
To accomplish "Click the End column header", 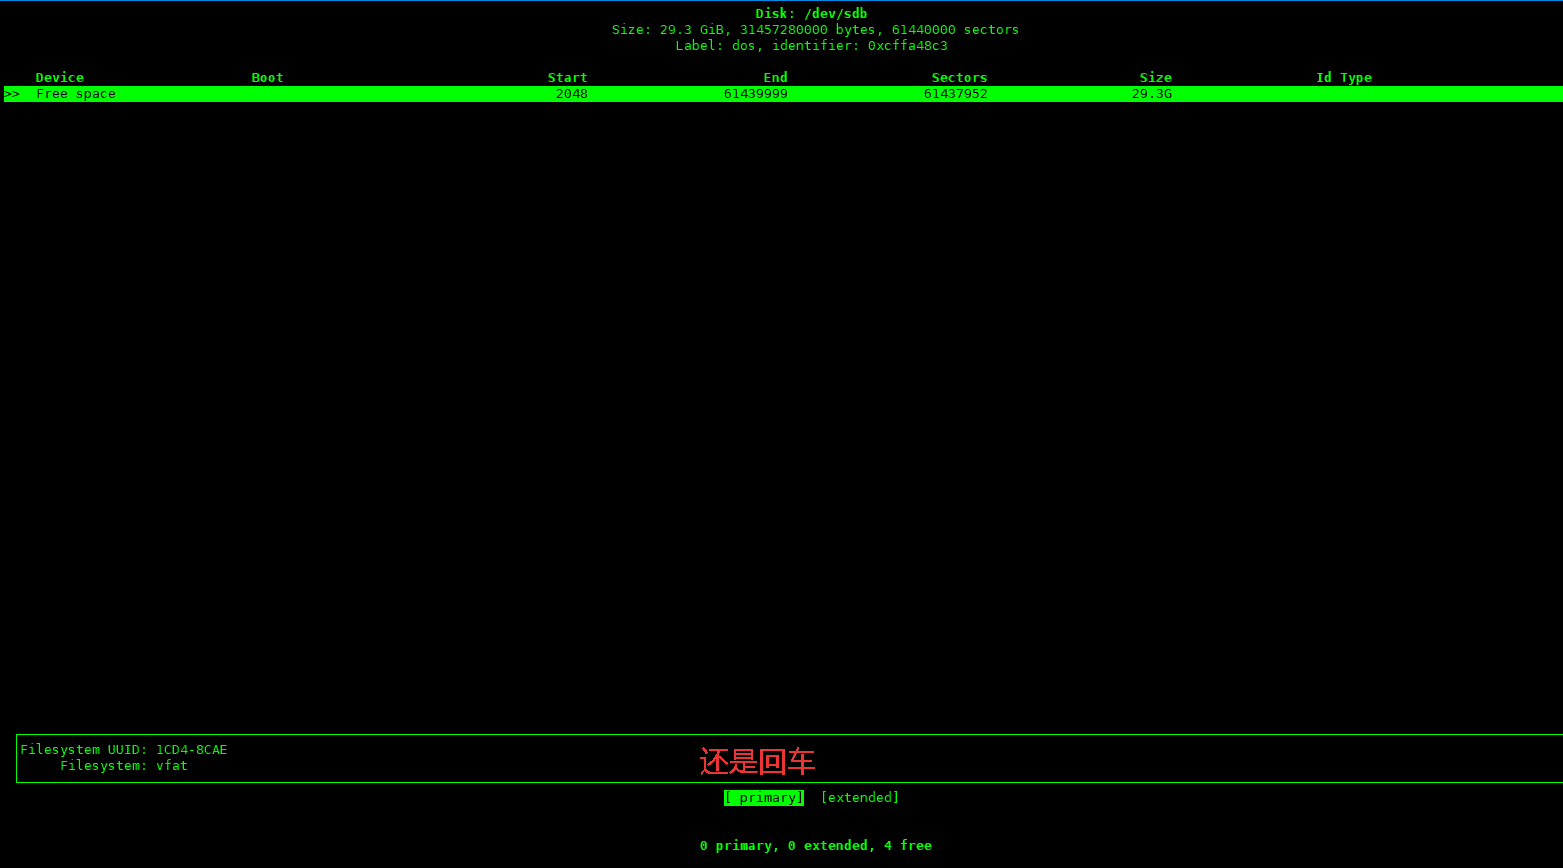I will 776,78.
